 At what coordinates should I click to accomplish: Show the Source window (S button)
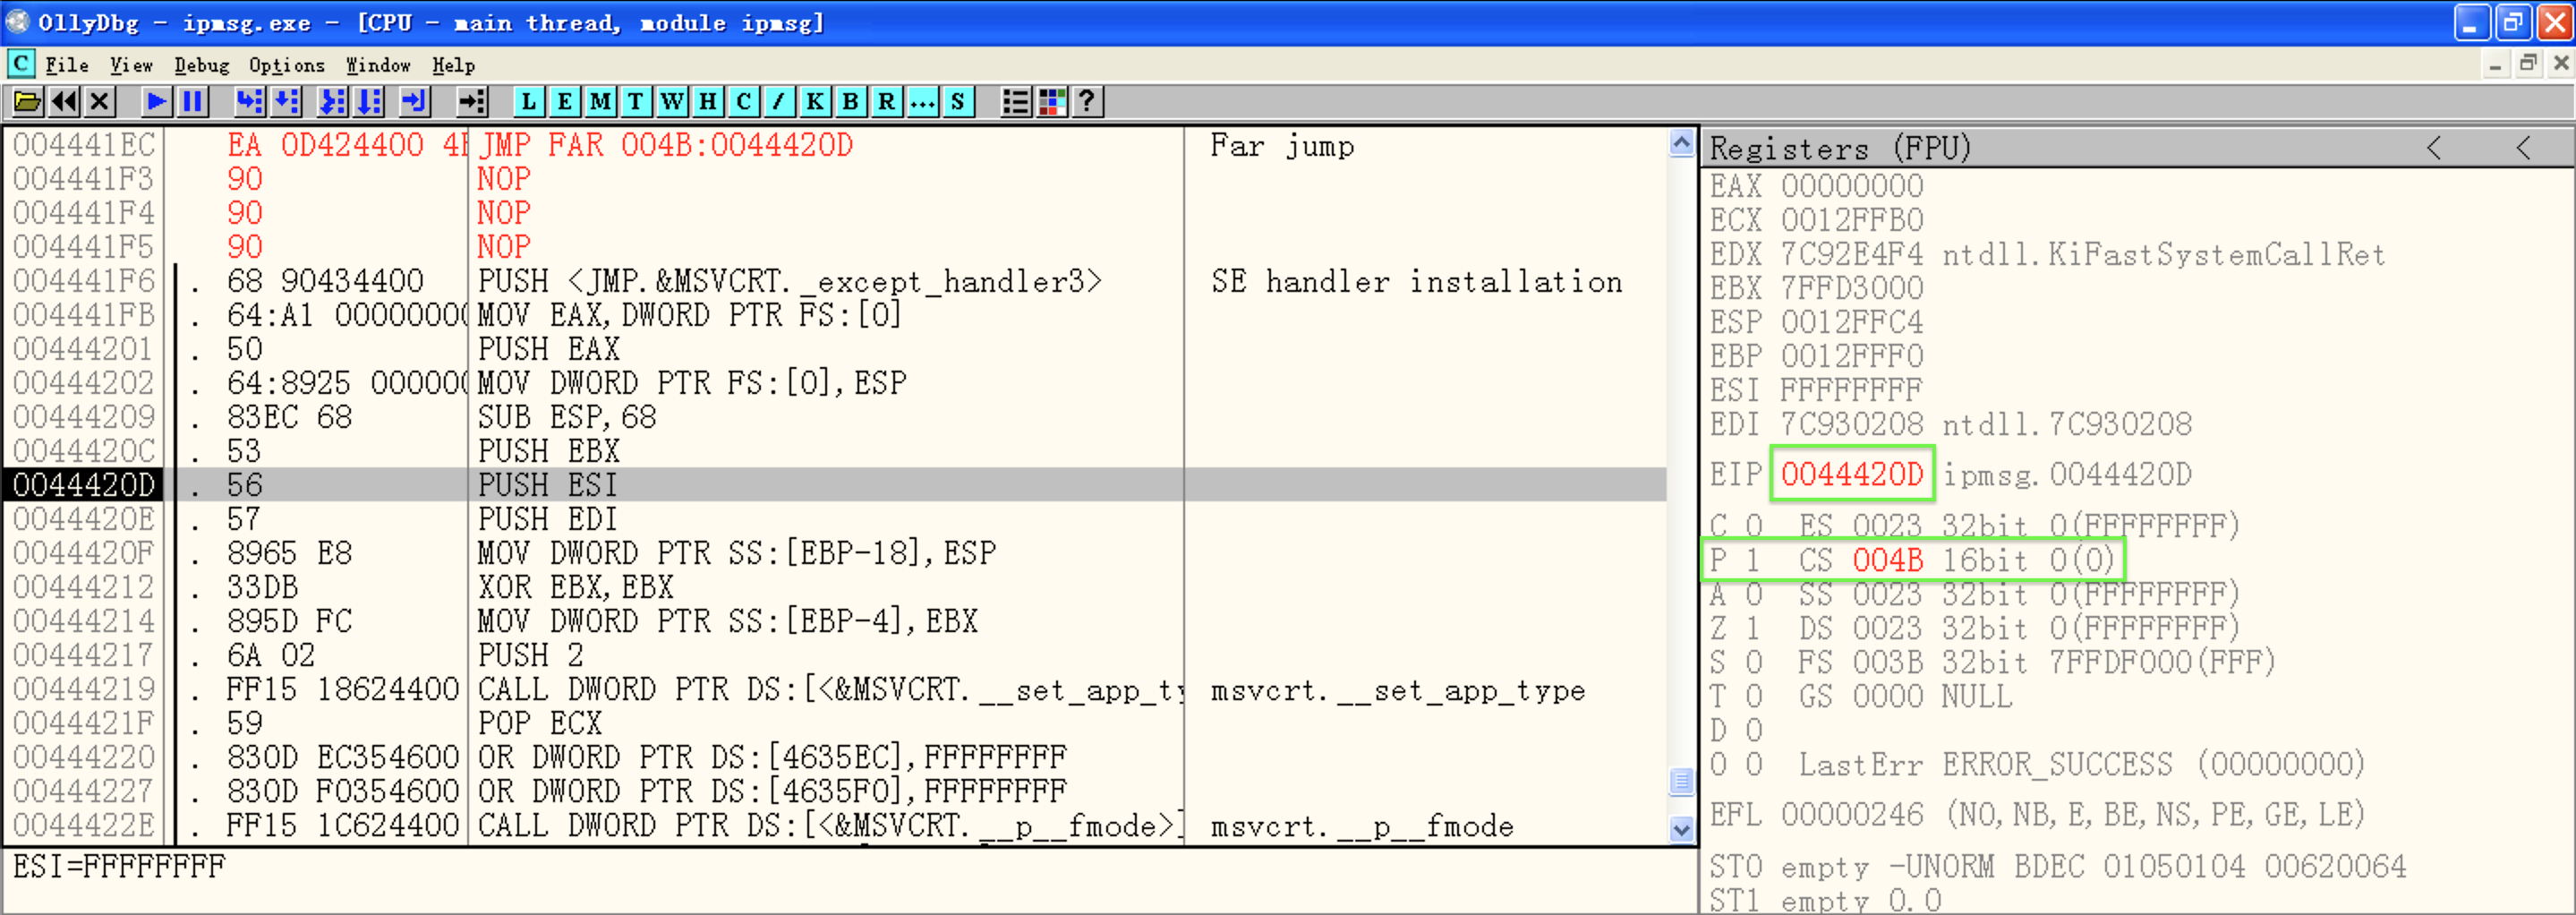coord(958,101)
